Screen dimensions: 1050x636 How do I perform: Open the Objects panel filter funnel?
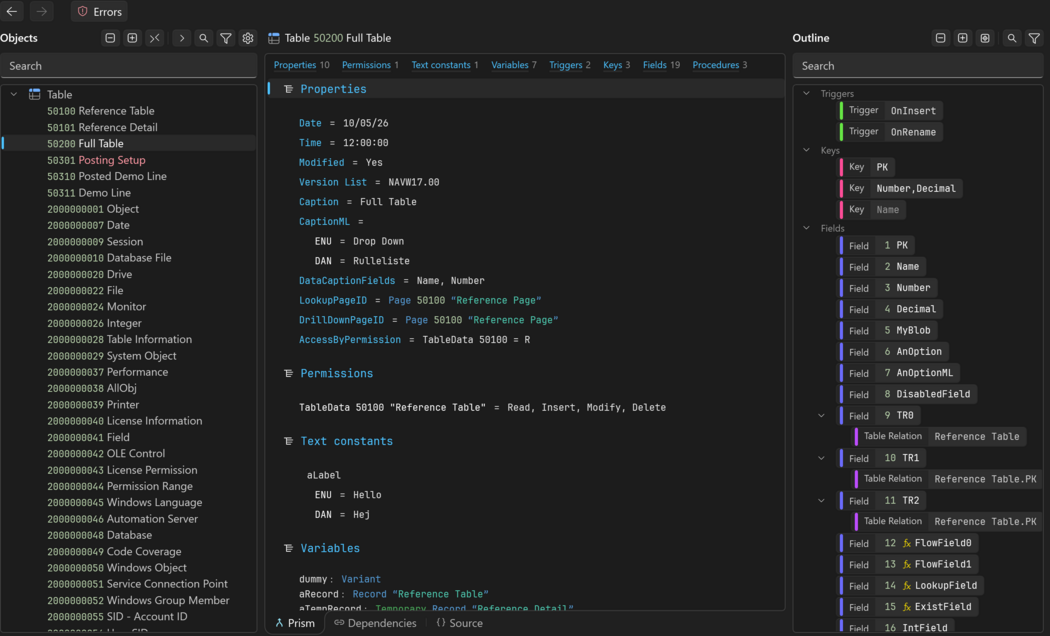[x=226, y=38]
